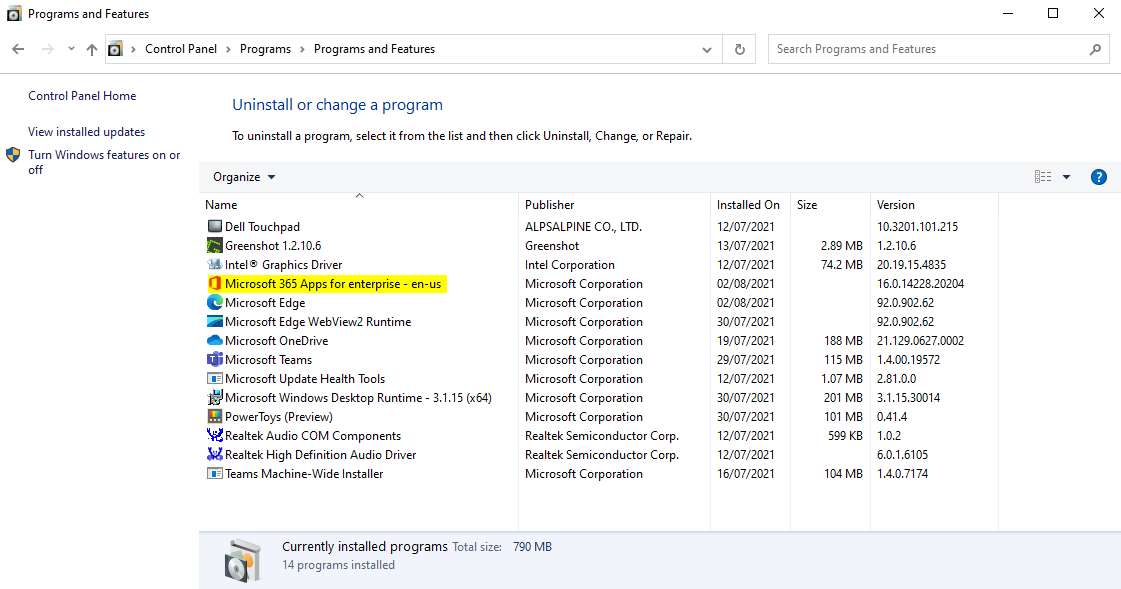
Task: Click the Greenshot publisher cell
Action: click(x=552, y=246)
